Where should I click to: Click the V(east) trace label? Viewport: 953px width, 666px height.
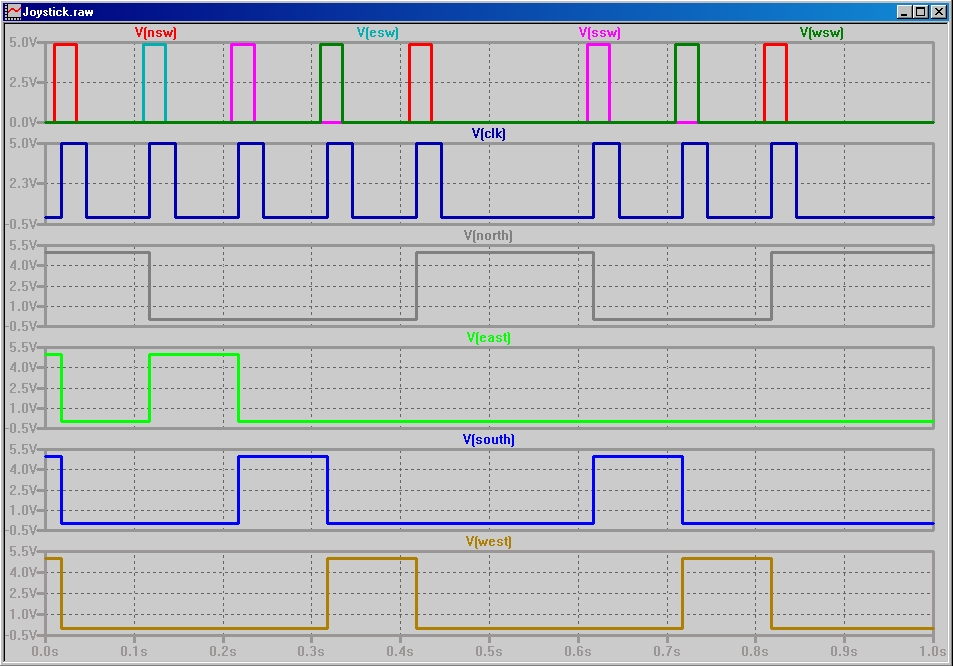[x=489, y=338]
